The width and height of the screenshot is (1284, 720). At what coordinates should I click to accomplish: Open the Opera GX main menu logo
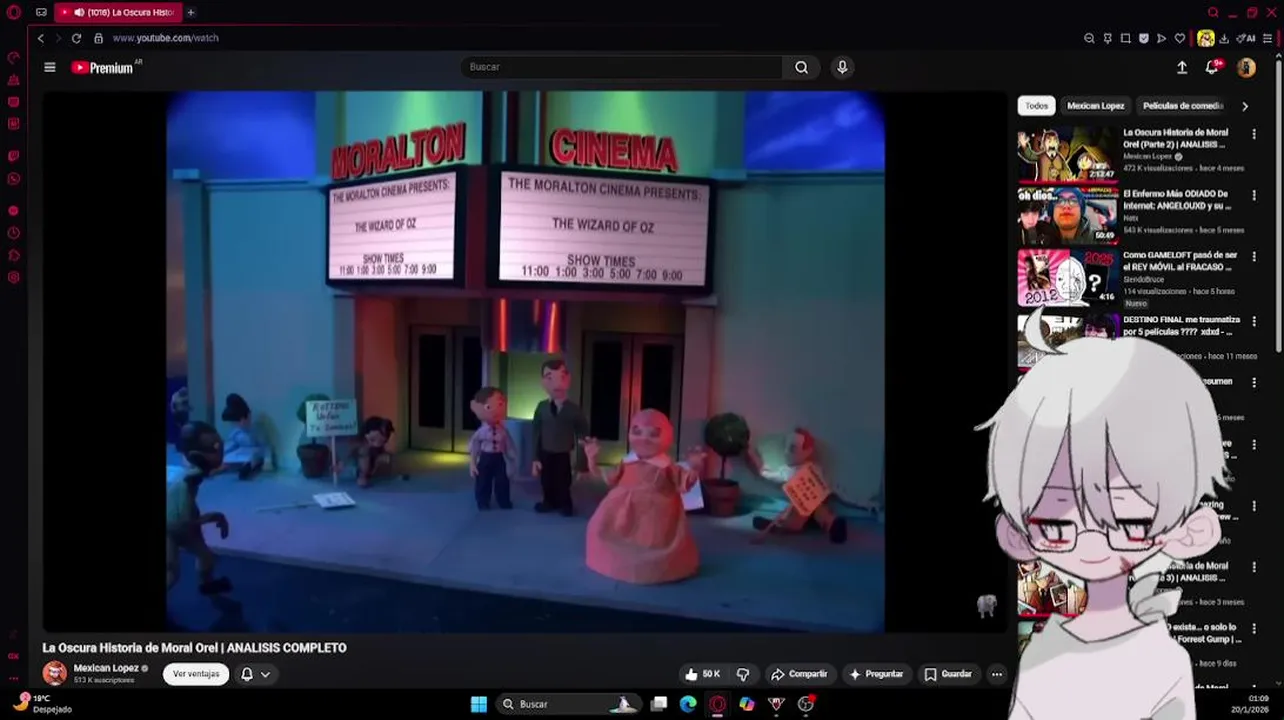14,12
